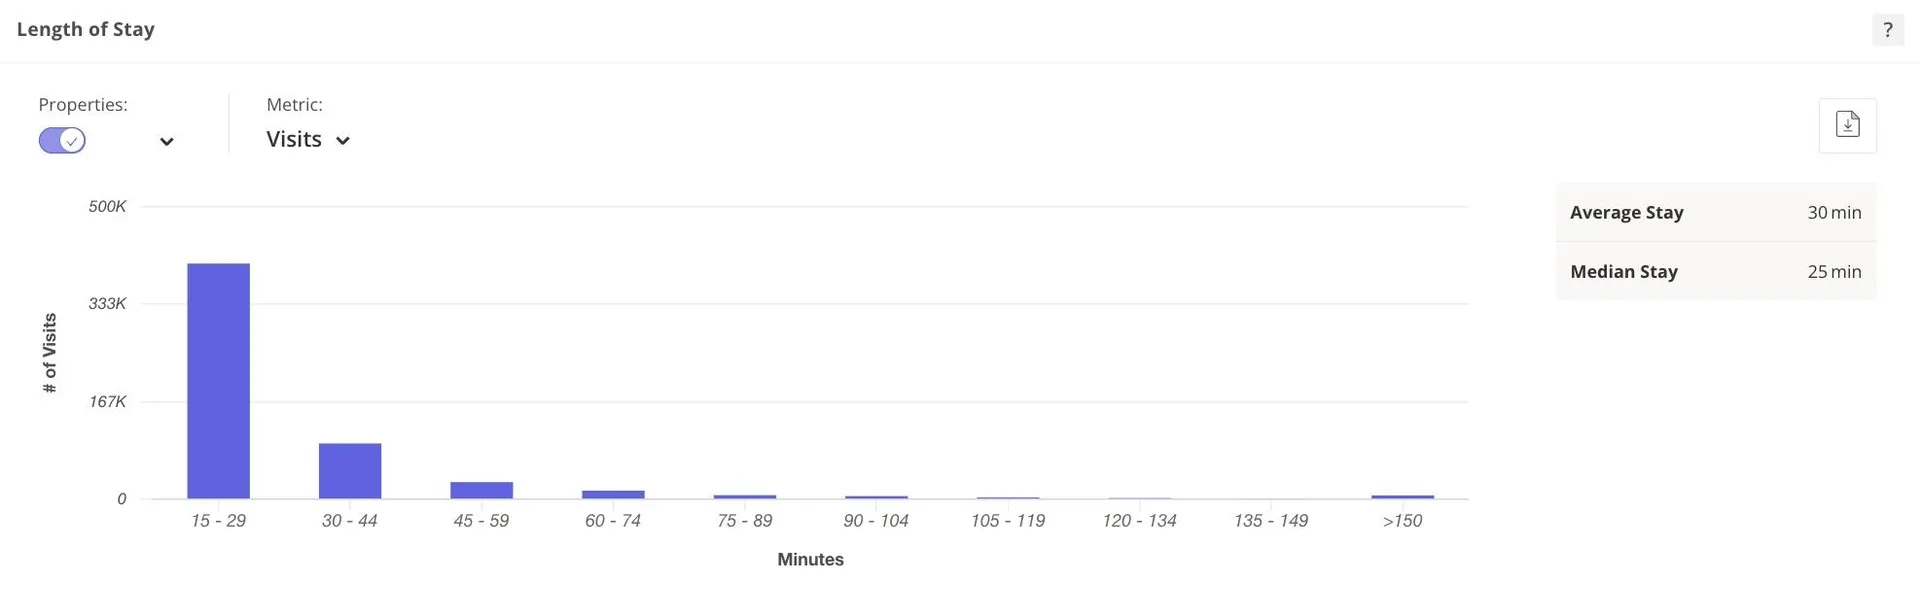
Task: Click the 15 - 29 minutes bar
Action: pyautogui.click(x=218, y=381)
